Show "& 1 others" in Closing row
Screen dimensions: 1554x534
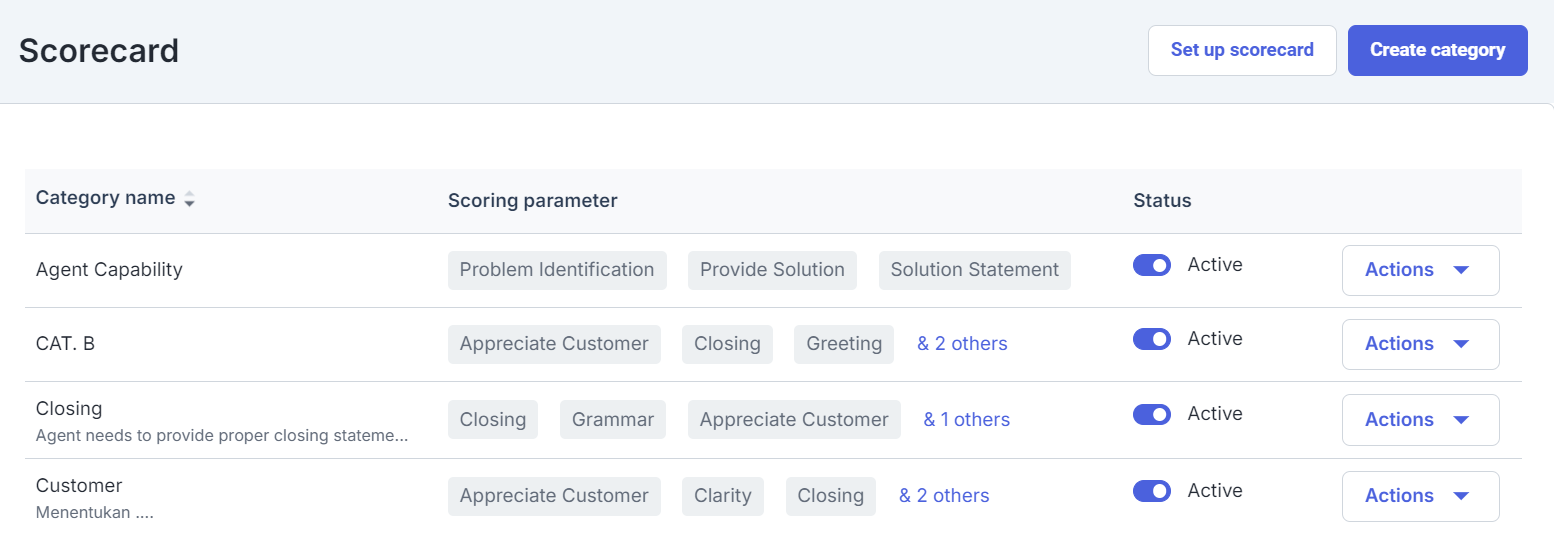966,420
